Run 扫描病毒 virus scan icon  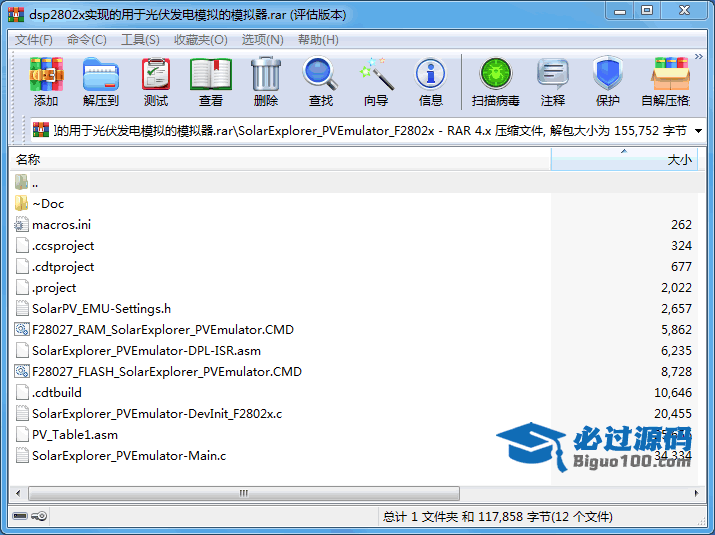(x=495, y=81)
